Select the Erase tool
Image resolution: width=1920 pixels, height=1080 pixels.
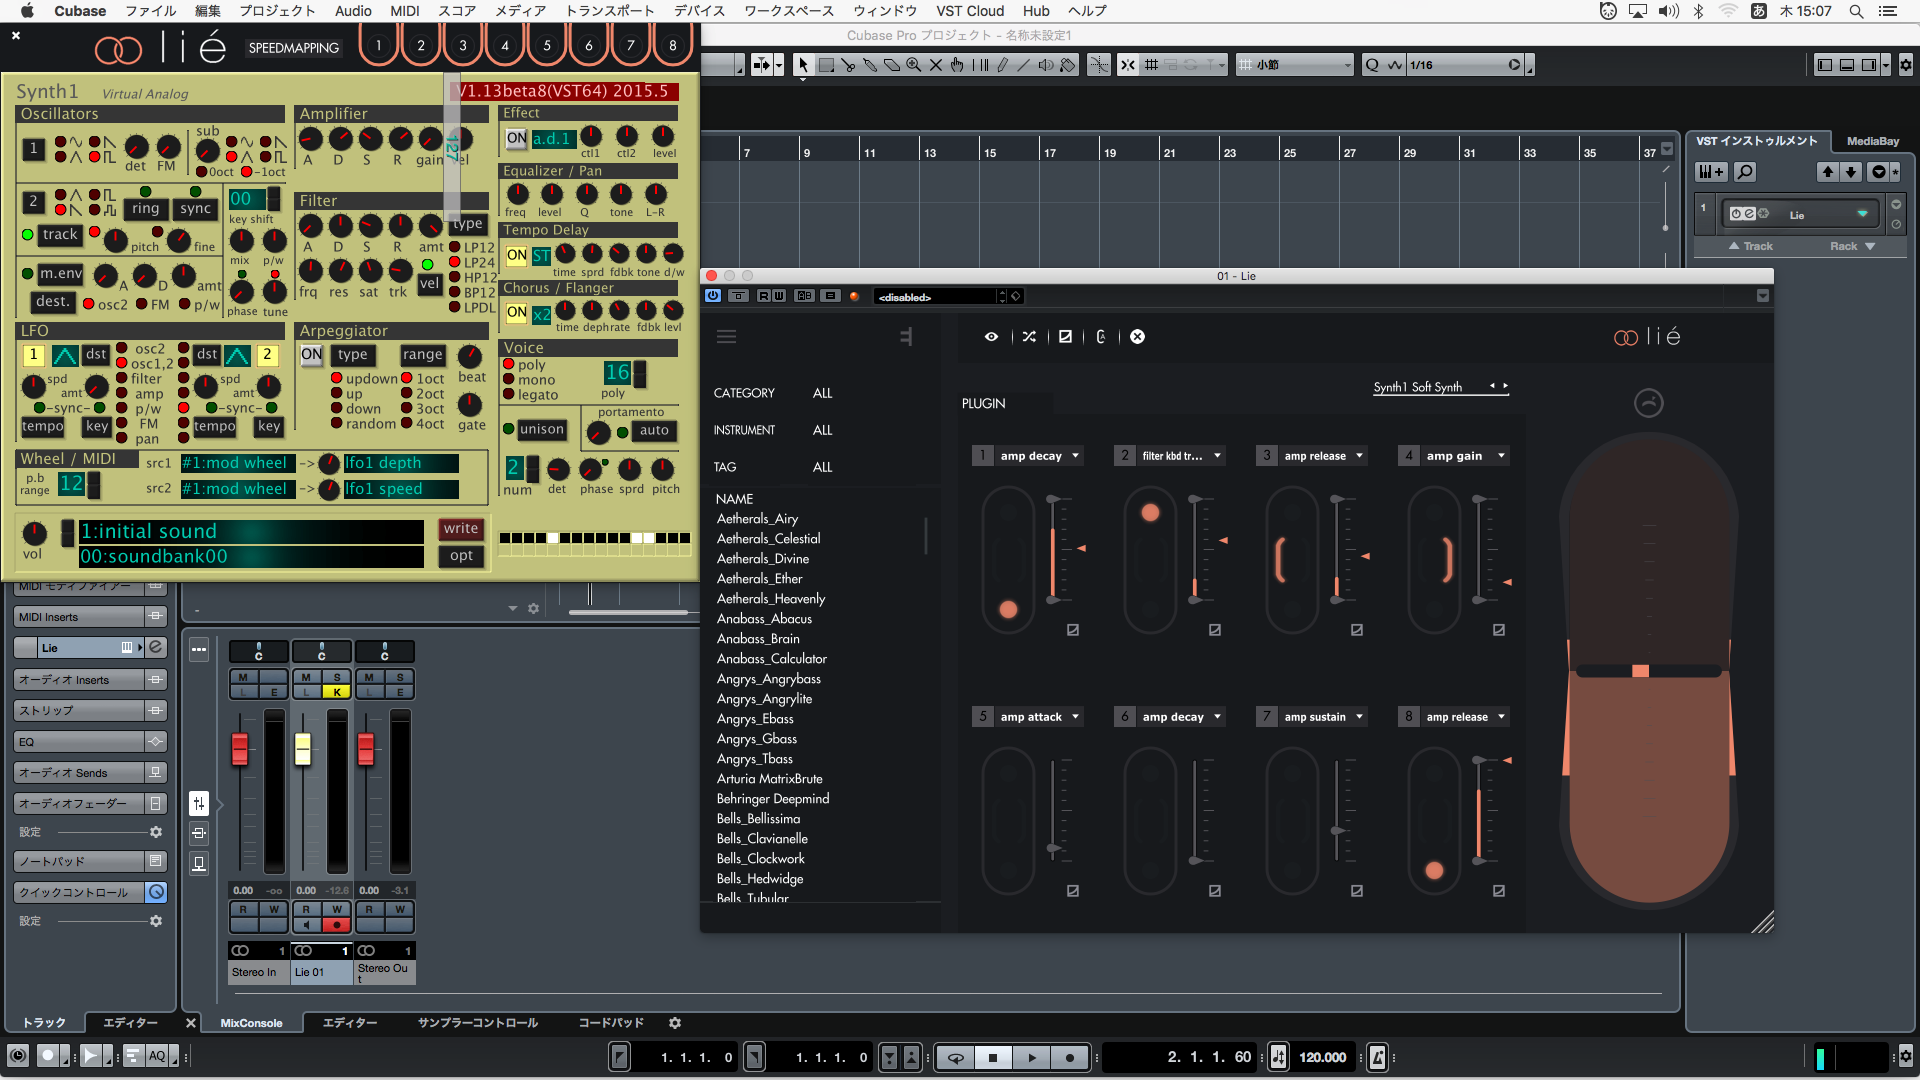(x=892, y=65)
